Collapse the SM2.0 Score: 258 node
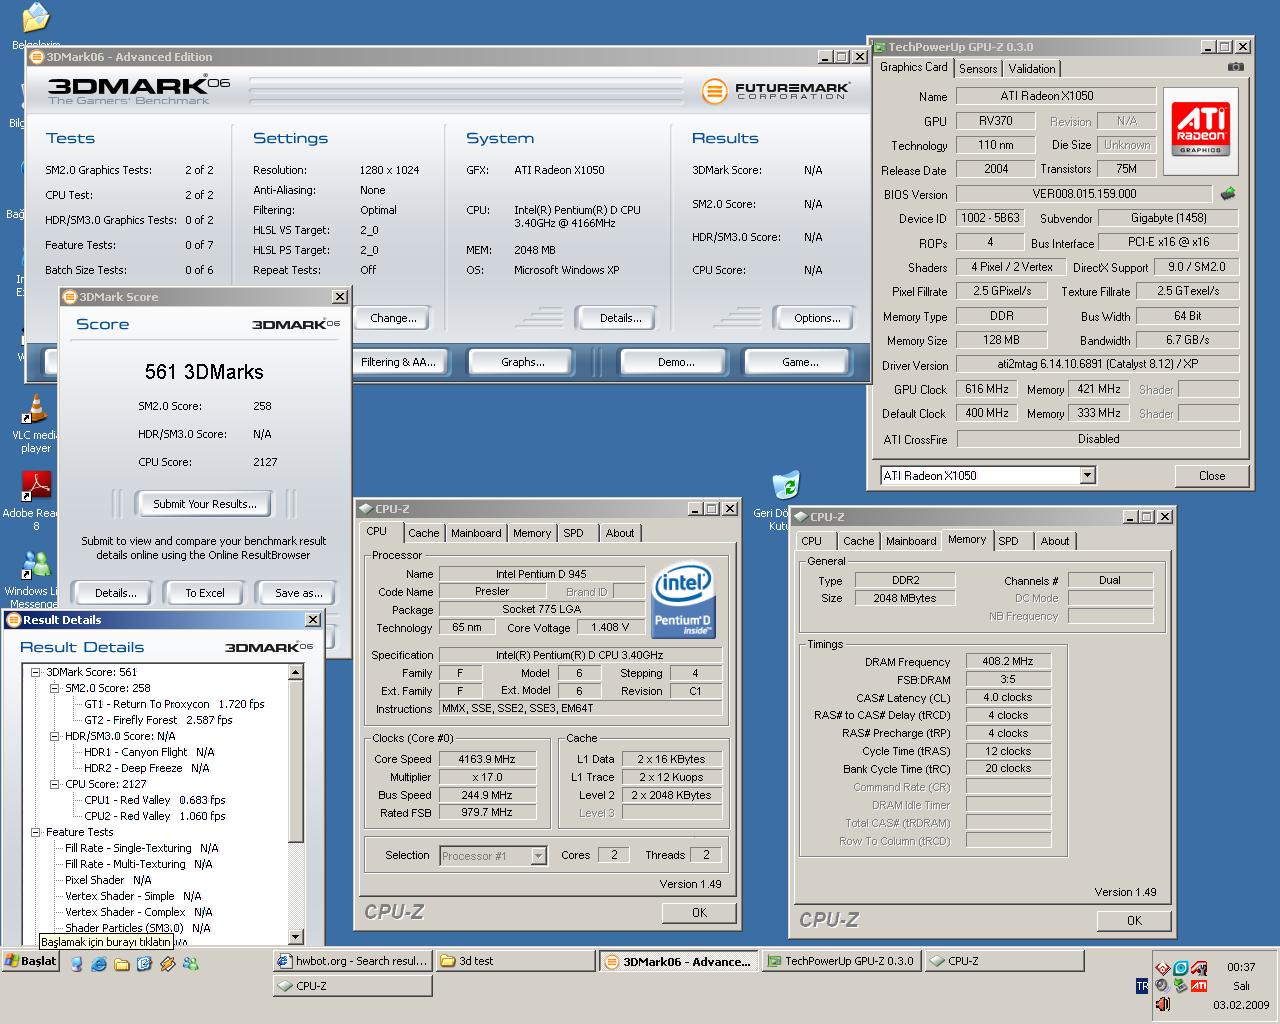This screenshot has height=1024, width=1280. 55,688
